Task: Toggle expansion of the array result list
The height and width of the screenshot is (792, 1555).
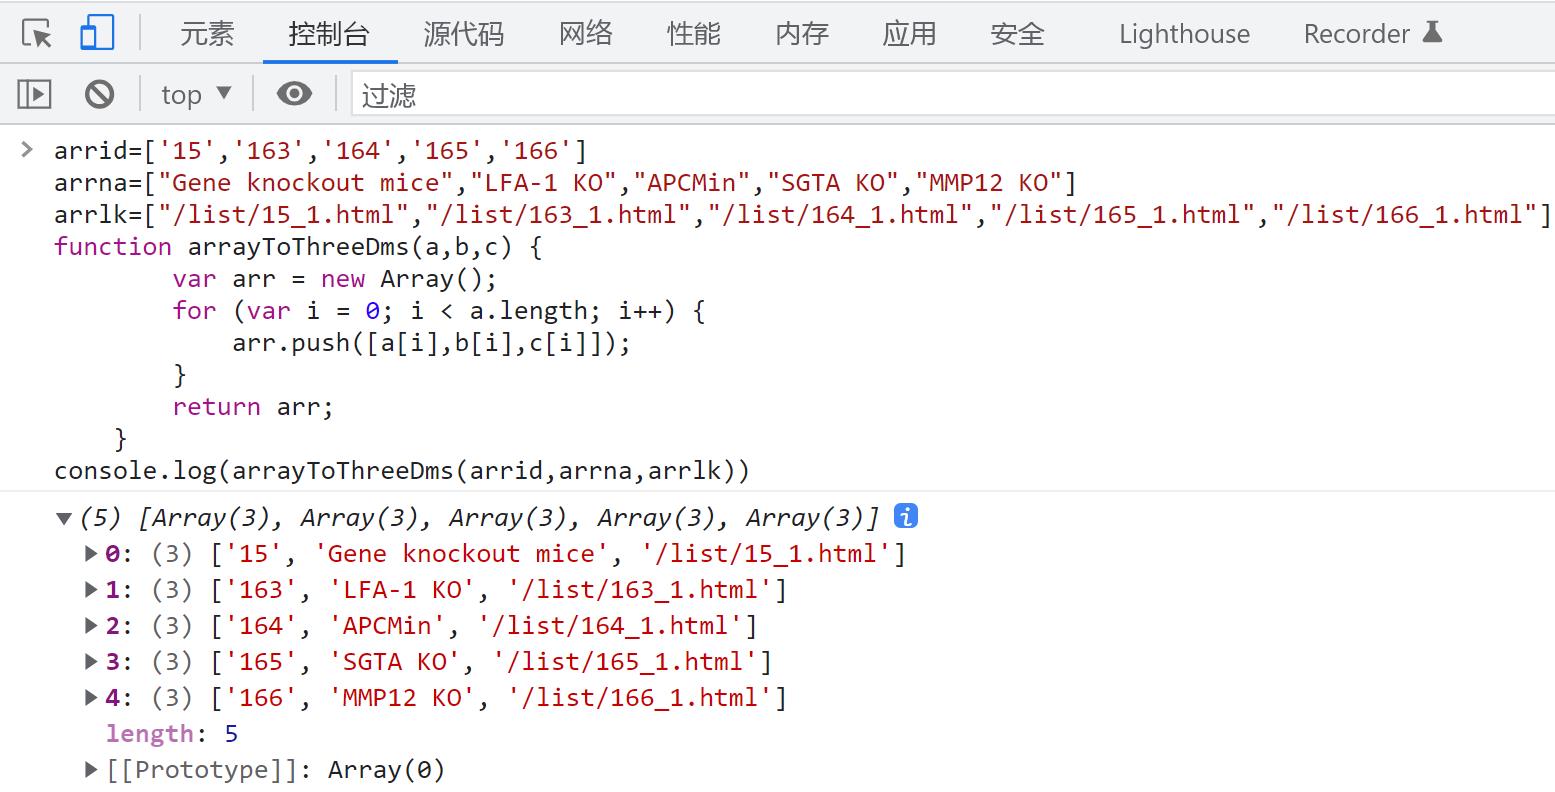Action: tap(63, 518)
